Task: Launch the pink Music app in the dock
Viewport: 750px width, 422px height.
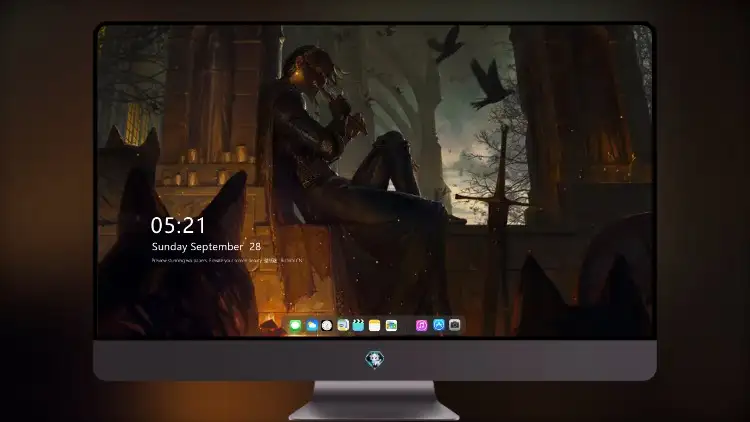Action: [421, 325]
